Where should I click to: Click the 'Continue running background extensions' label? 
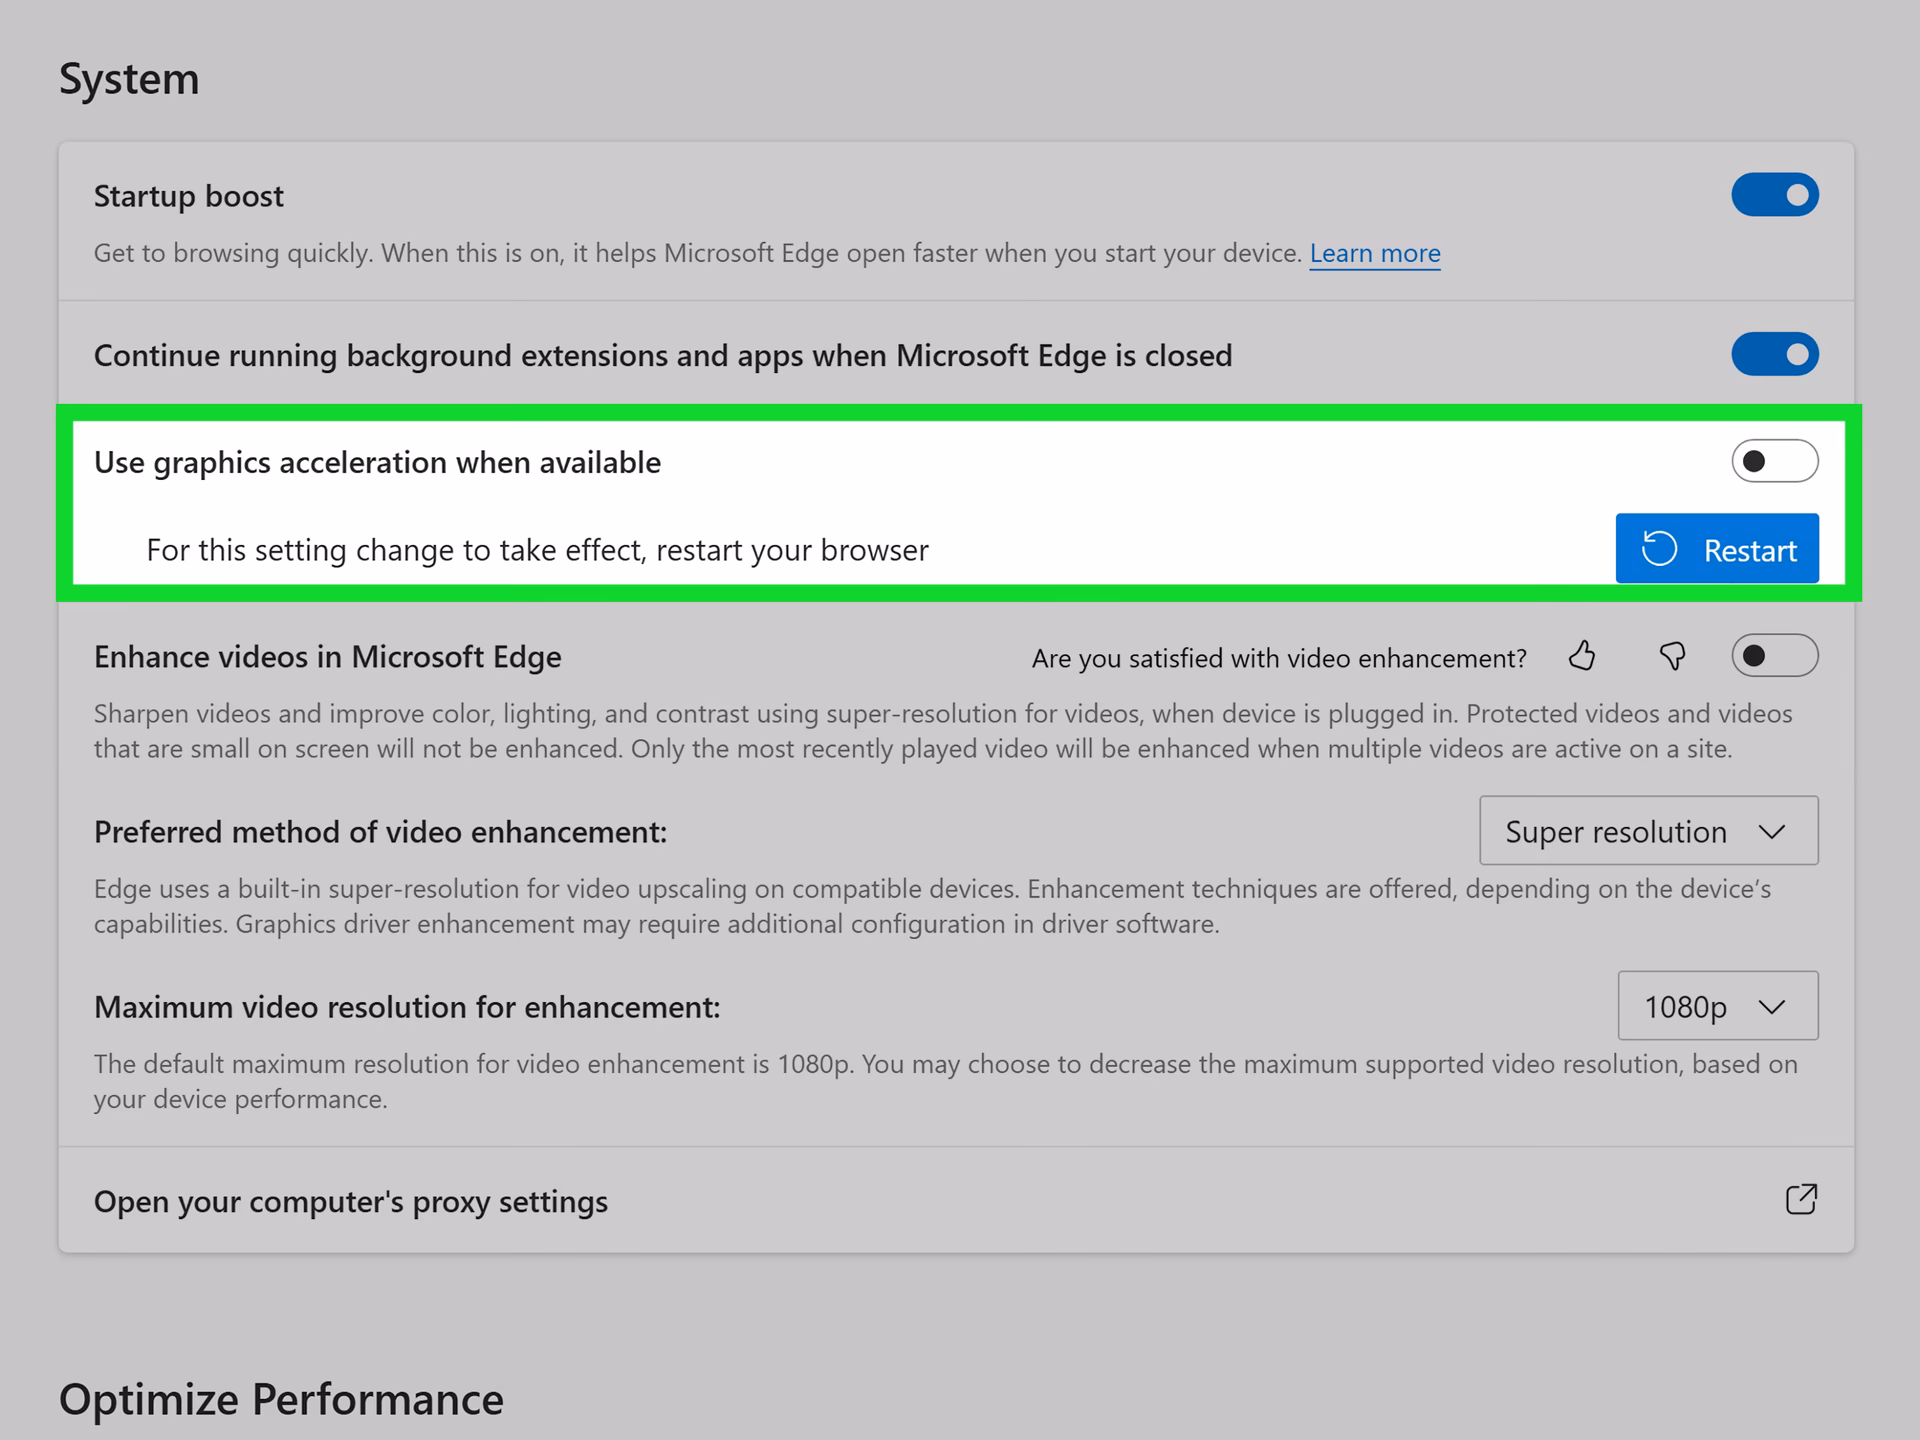coord(663,356)
